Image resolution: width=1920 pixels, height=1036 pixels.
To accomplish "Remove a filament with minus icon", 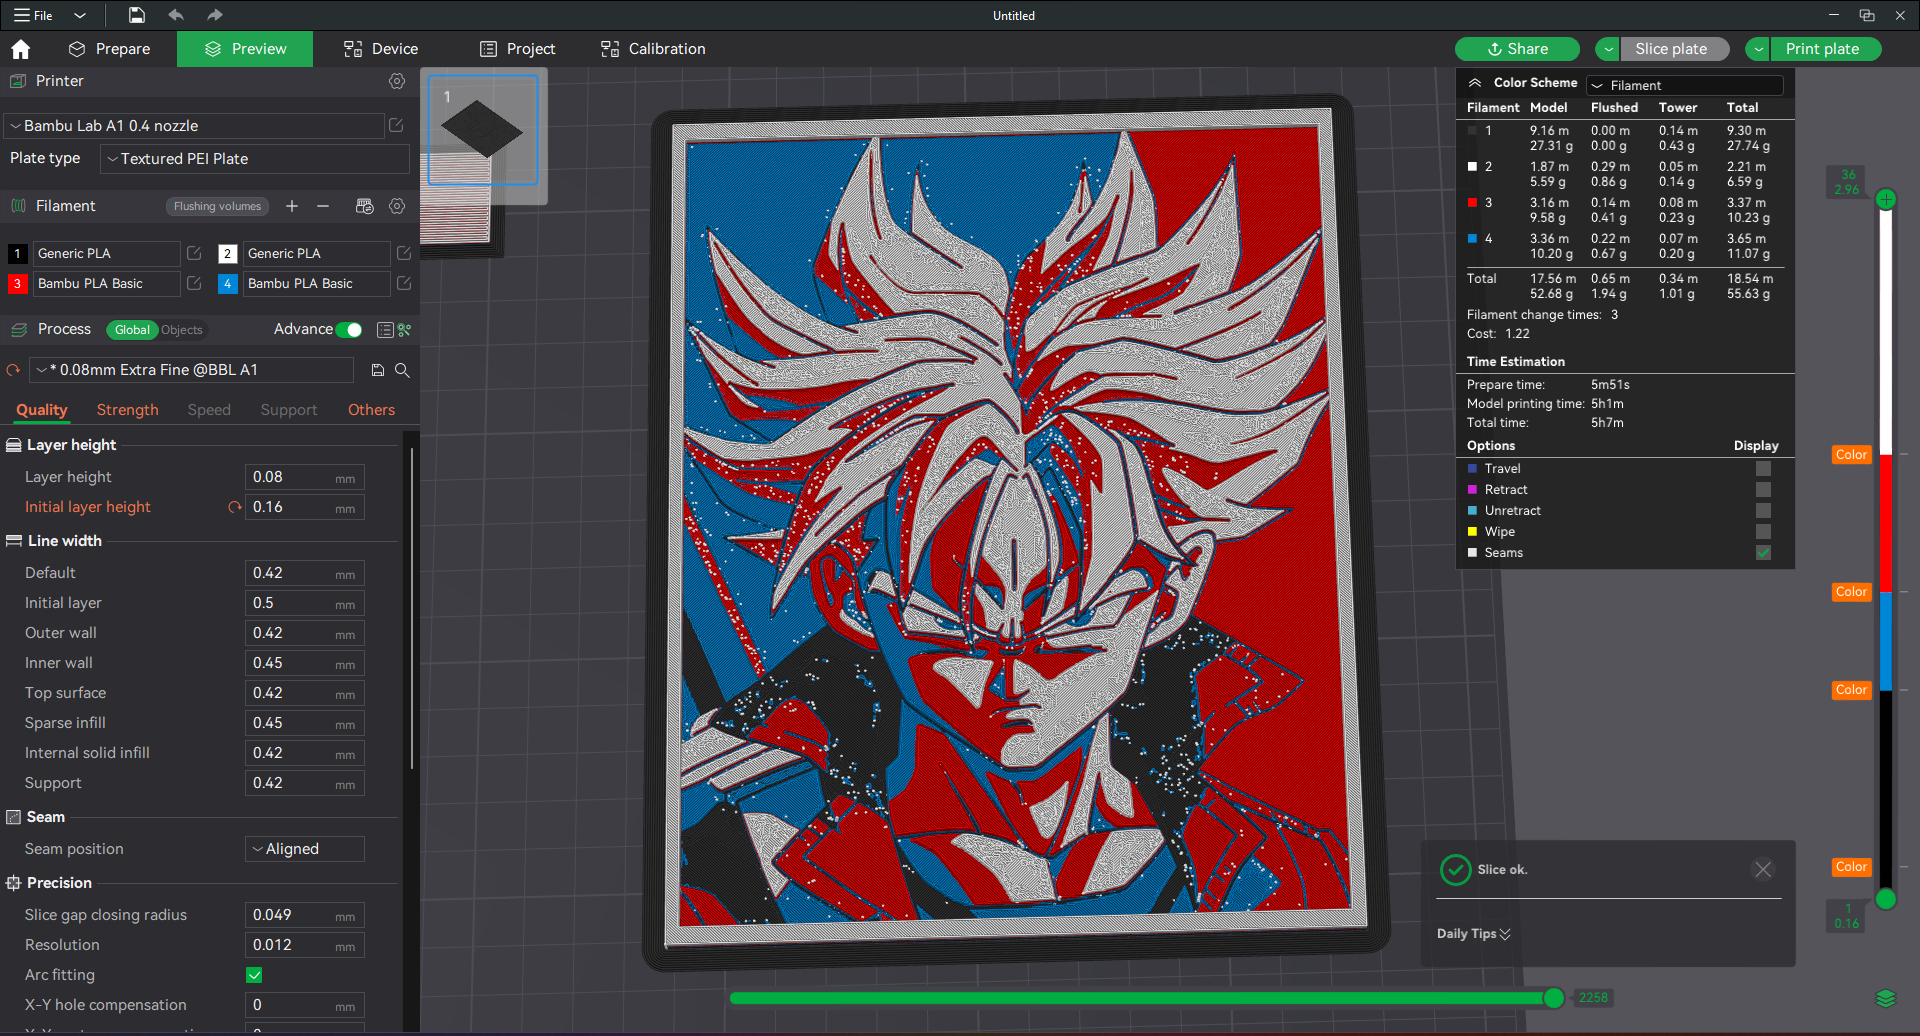I will tap(323, 206).
